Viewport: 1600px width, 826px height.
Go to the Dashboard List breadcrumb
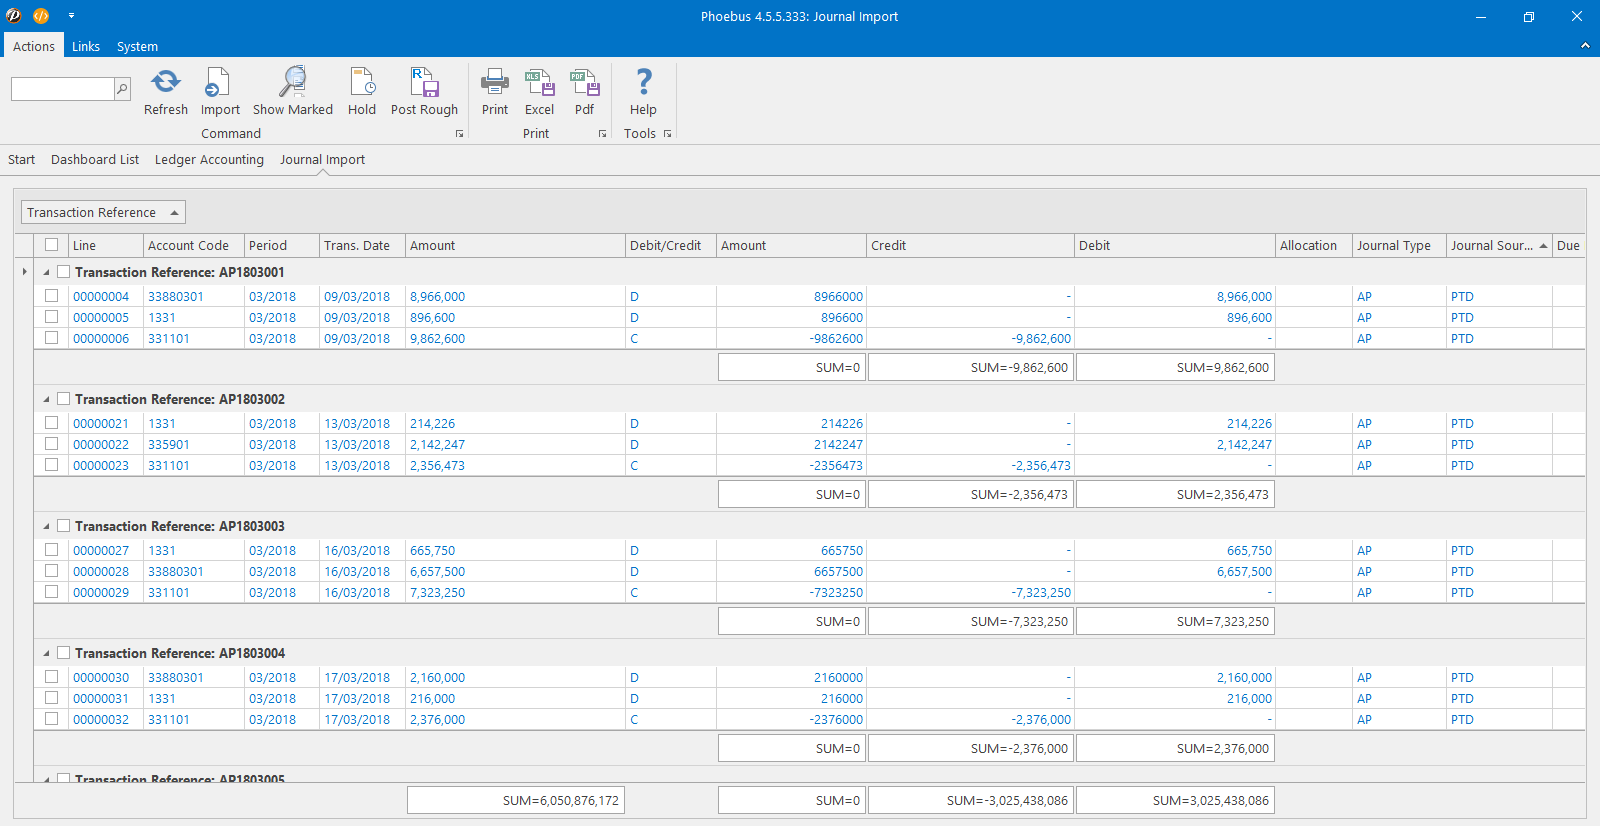click(95, 159)
